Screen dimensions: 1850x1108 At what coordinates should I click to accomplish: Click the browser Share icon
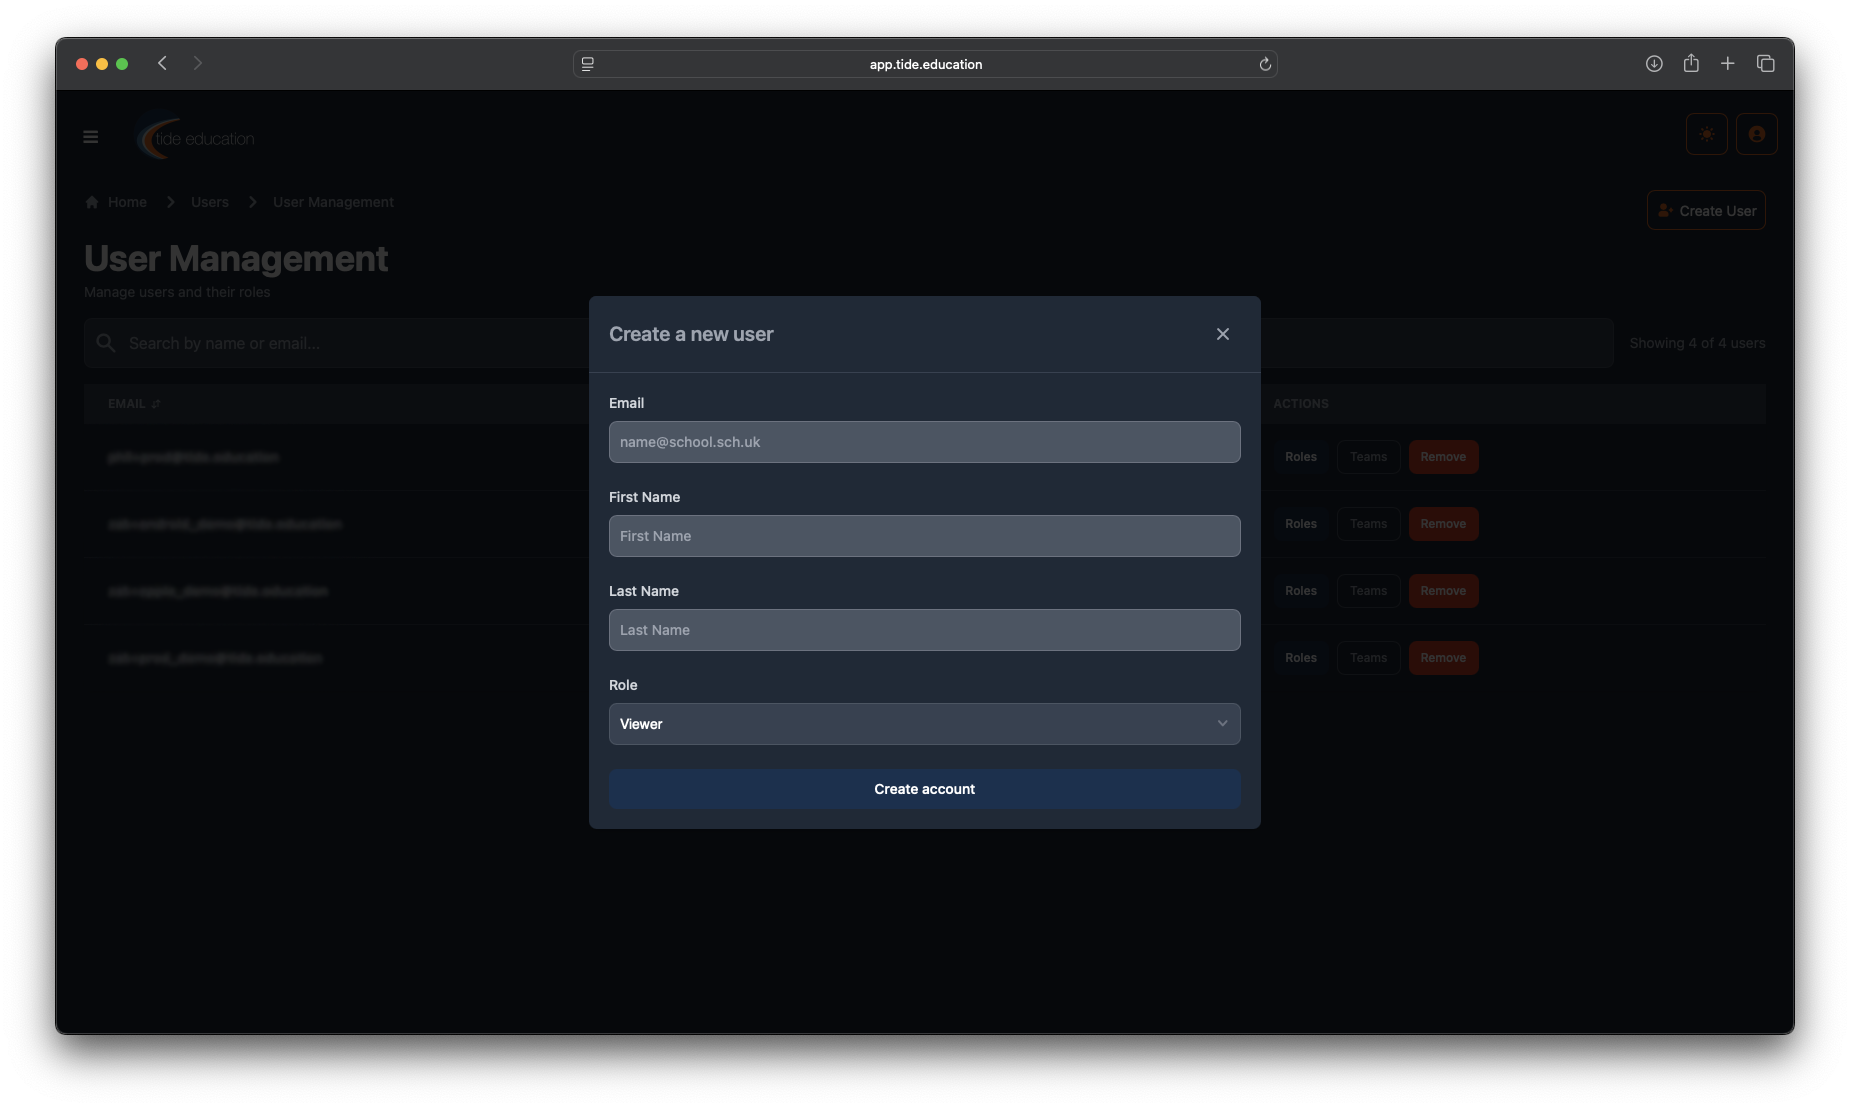[1691, 64]
